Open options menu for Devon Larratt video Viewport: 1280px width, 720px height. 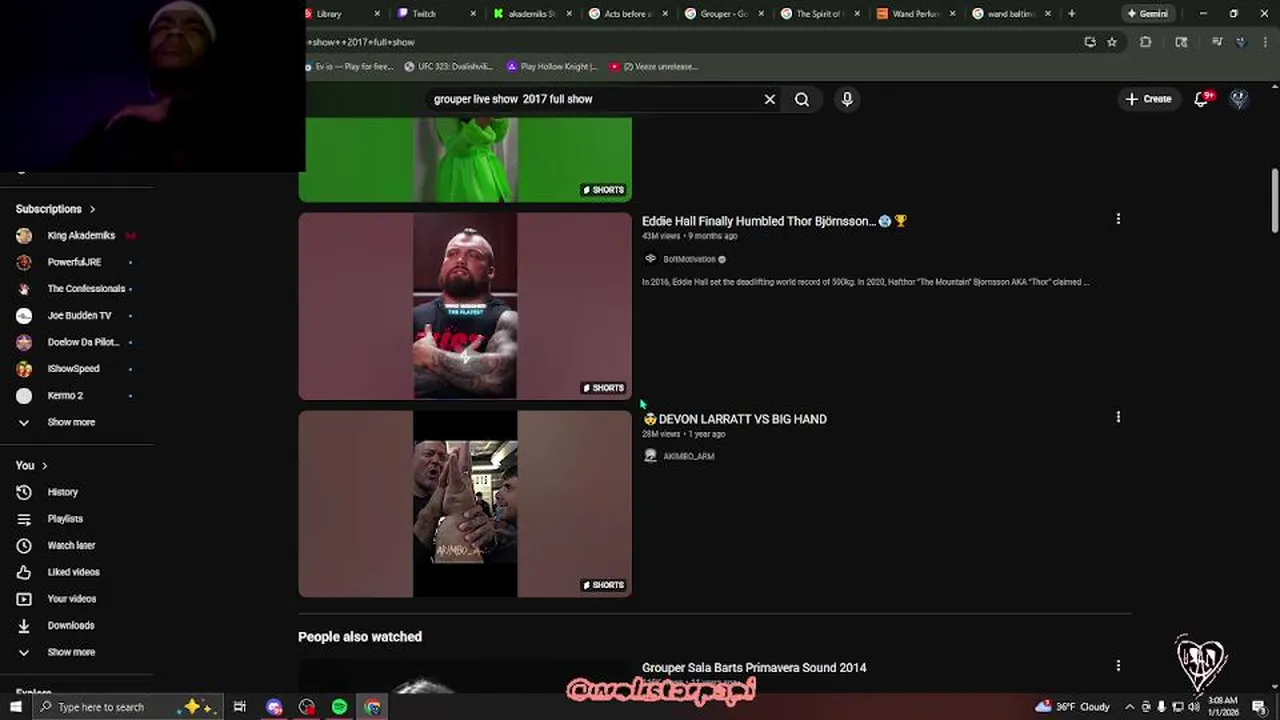1118,417
